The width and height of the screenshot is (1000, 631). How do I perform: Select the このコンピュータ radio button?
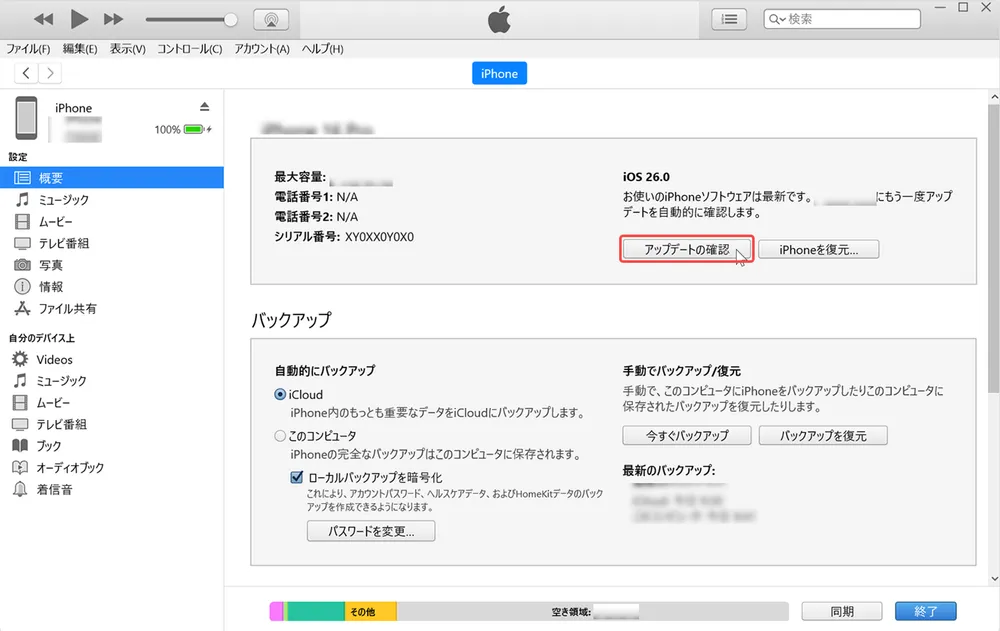[x=280, y=436]
